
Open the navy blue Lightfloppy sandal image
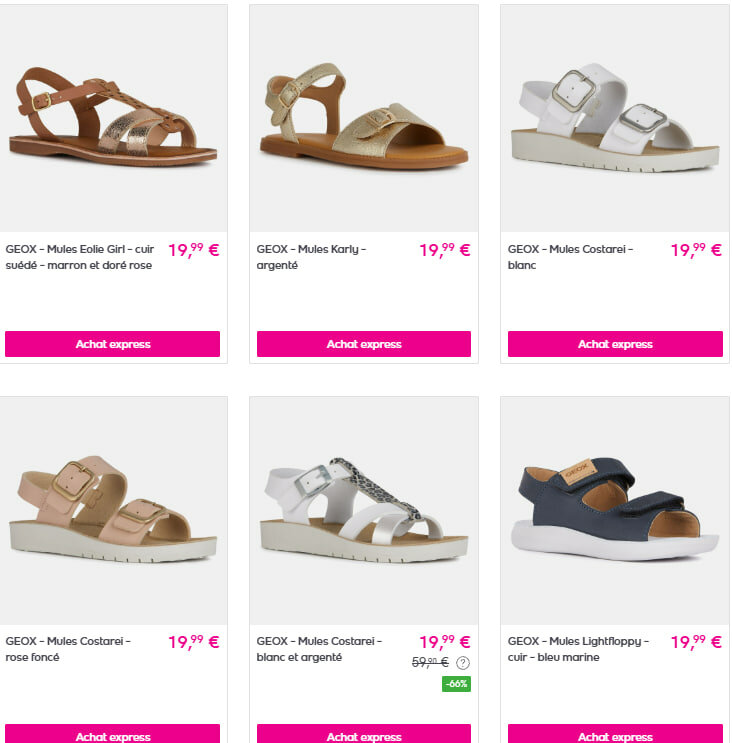615,511
